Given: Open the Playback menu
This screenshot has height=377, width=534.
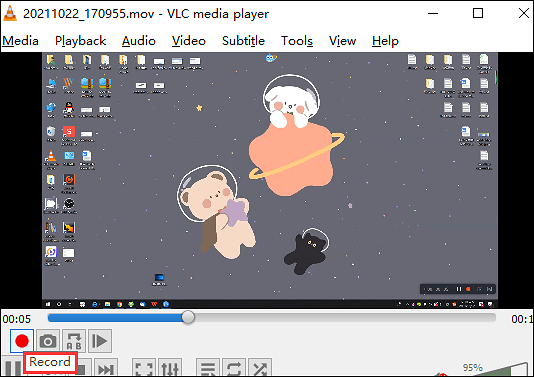Looking at the screenshot, I should (80, 41).
